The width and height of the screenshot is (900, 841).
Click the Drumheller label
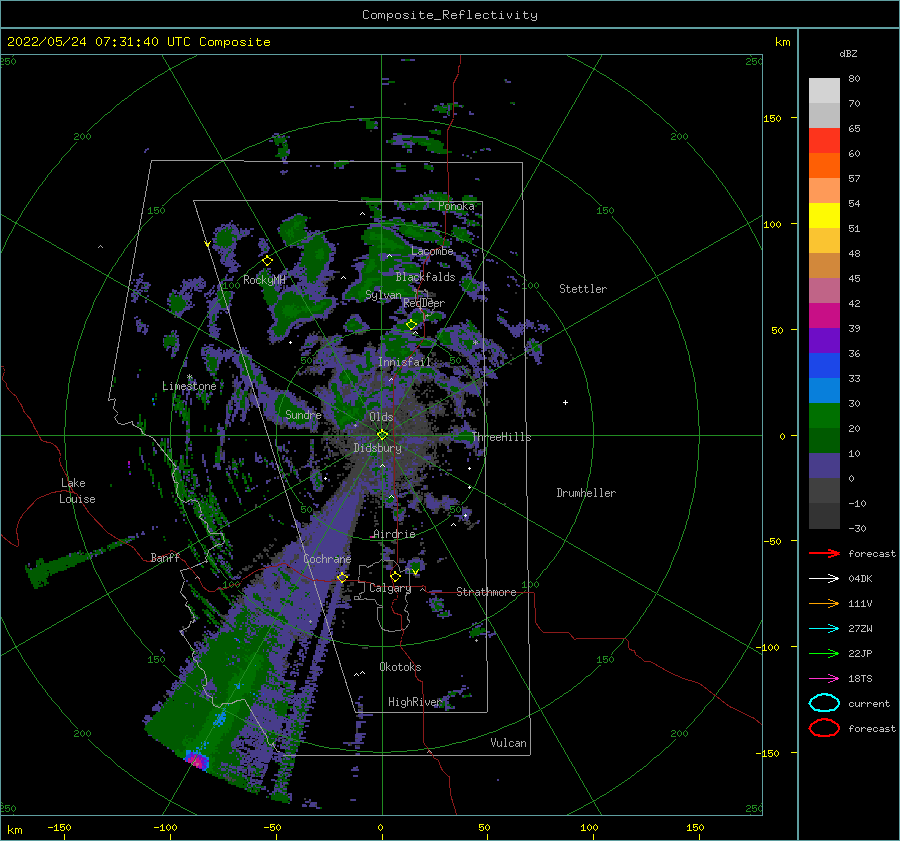(x=586, y=493)
